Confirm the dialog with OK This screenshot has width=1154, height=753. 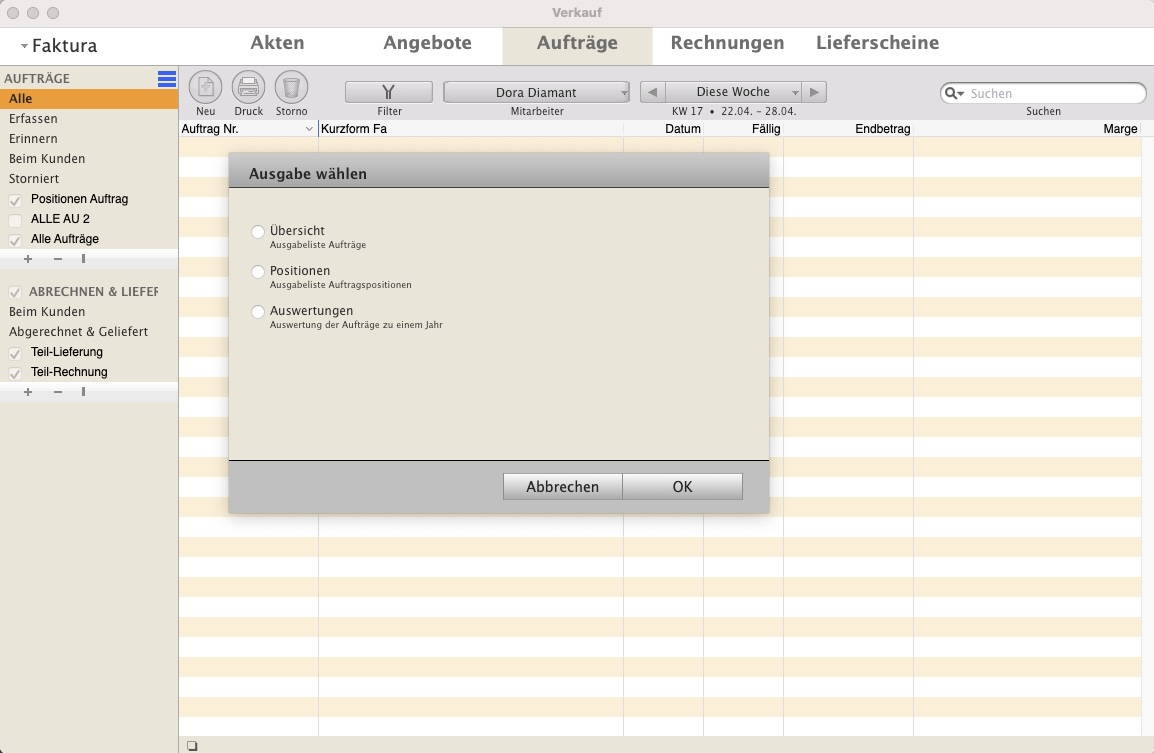682,486
